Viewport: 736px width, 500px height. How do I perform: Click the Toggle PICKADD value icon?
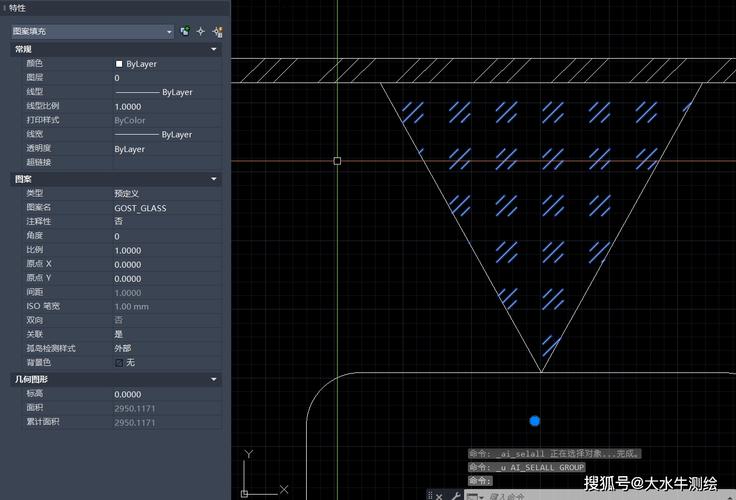pos(185,31)
